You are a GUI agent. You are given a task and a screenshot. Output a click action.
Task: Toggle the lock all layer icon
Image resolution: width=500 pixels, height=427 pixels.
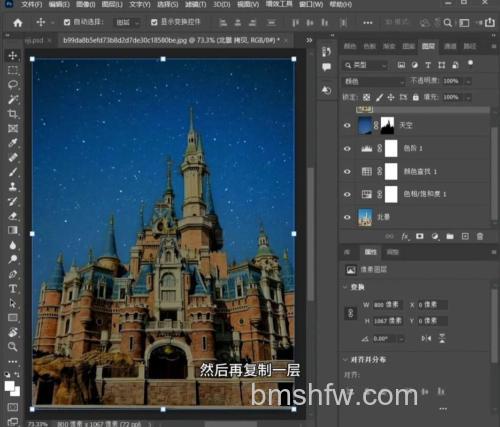click(416, 97)
